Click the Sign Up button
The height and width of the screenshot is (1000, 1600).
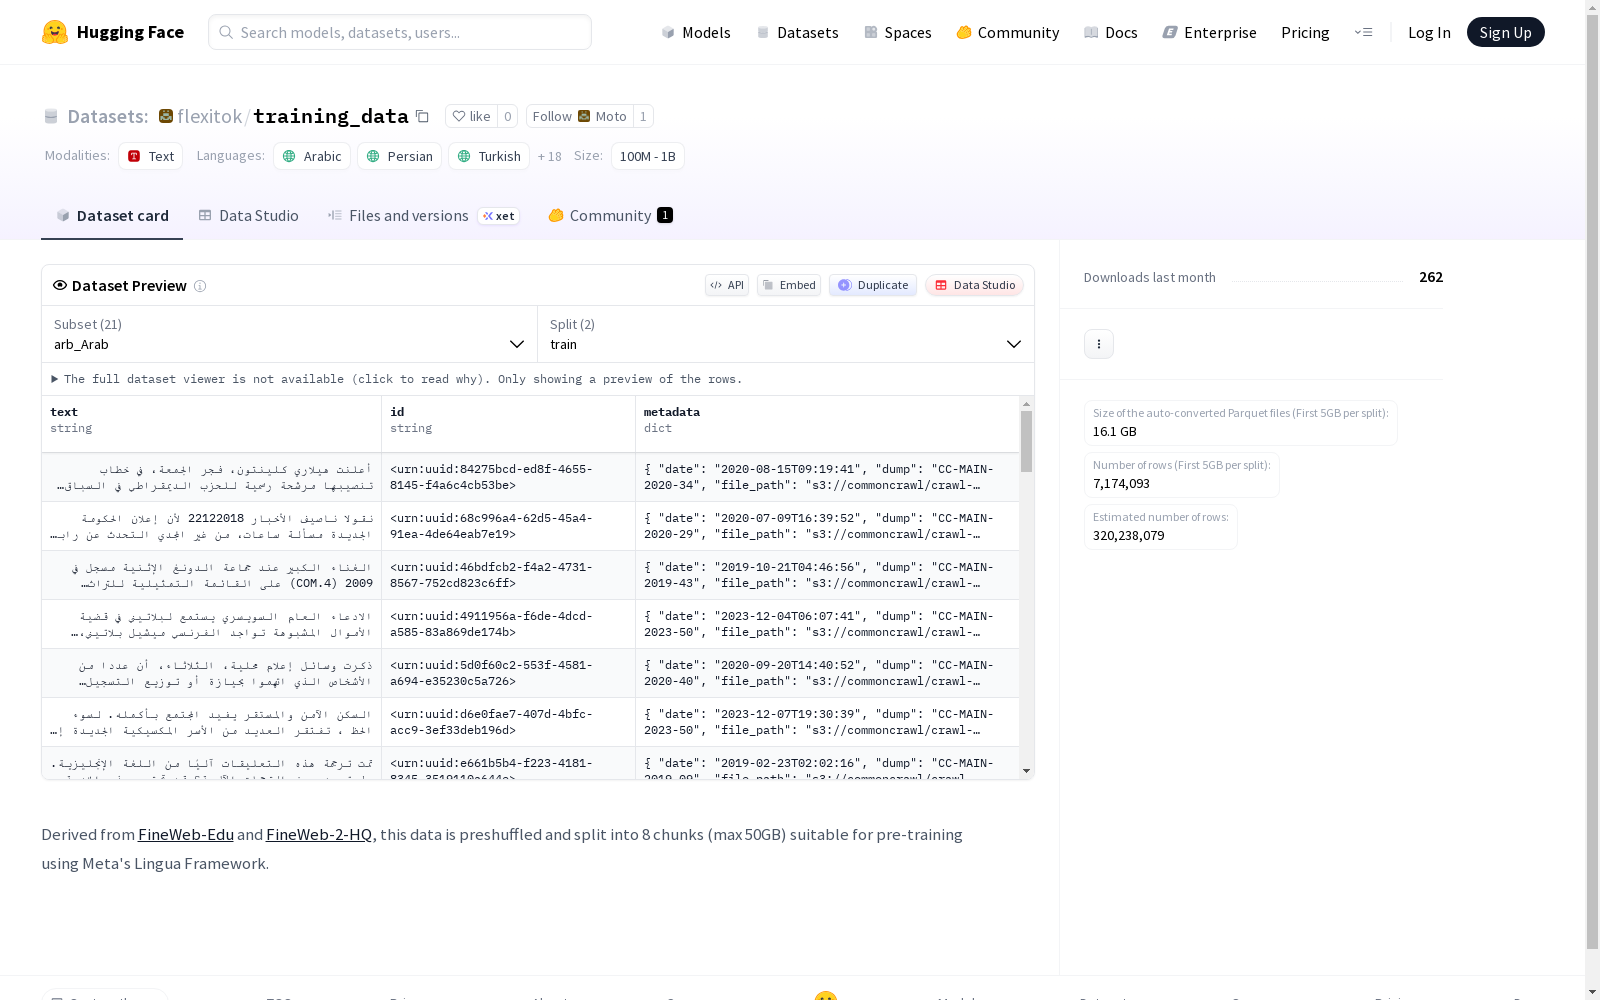coord(1505,32)
